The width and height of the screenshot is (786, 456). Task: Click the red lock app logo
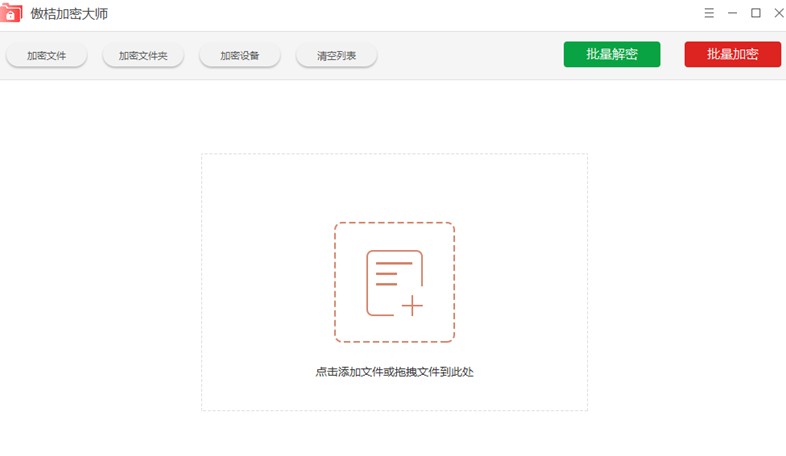[x=11, y=13]
